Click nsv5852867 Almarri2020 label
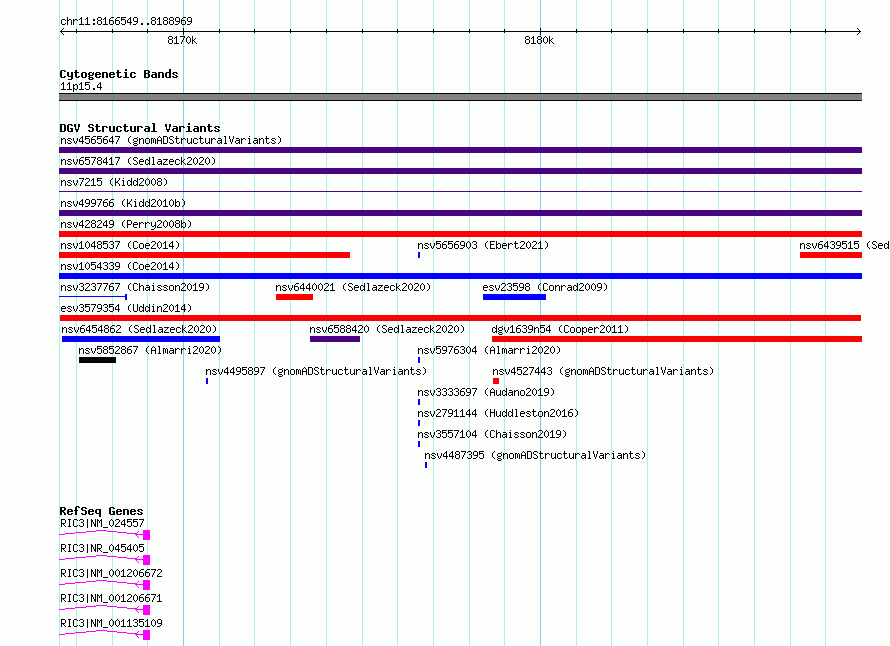 point(150,350)
